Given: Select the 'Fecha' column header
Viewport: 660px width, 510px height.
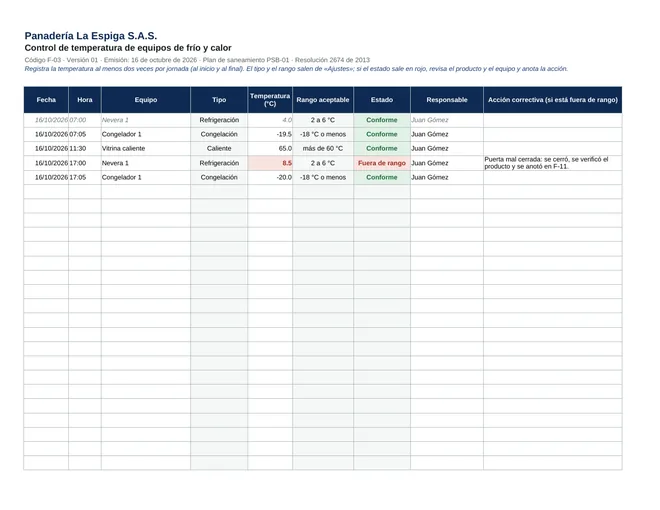Looking at the screenshot, I should tap(46, 100).
